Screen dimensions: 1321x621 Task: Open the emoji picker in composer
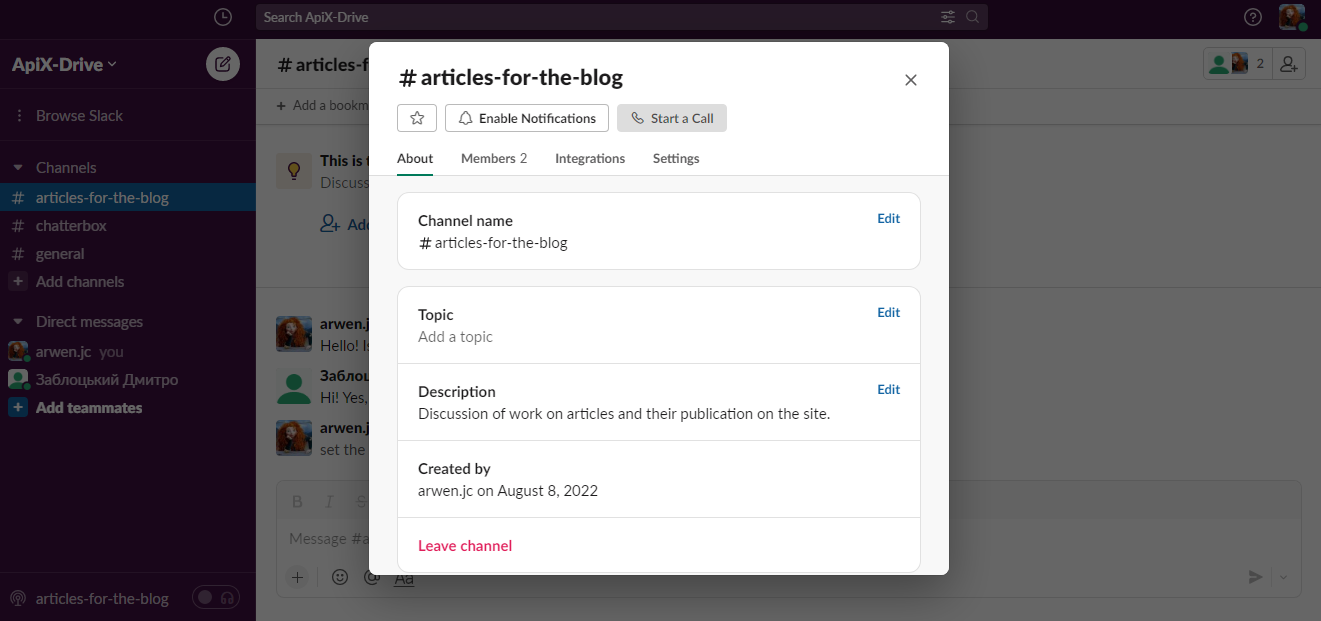tap(340, 577)
